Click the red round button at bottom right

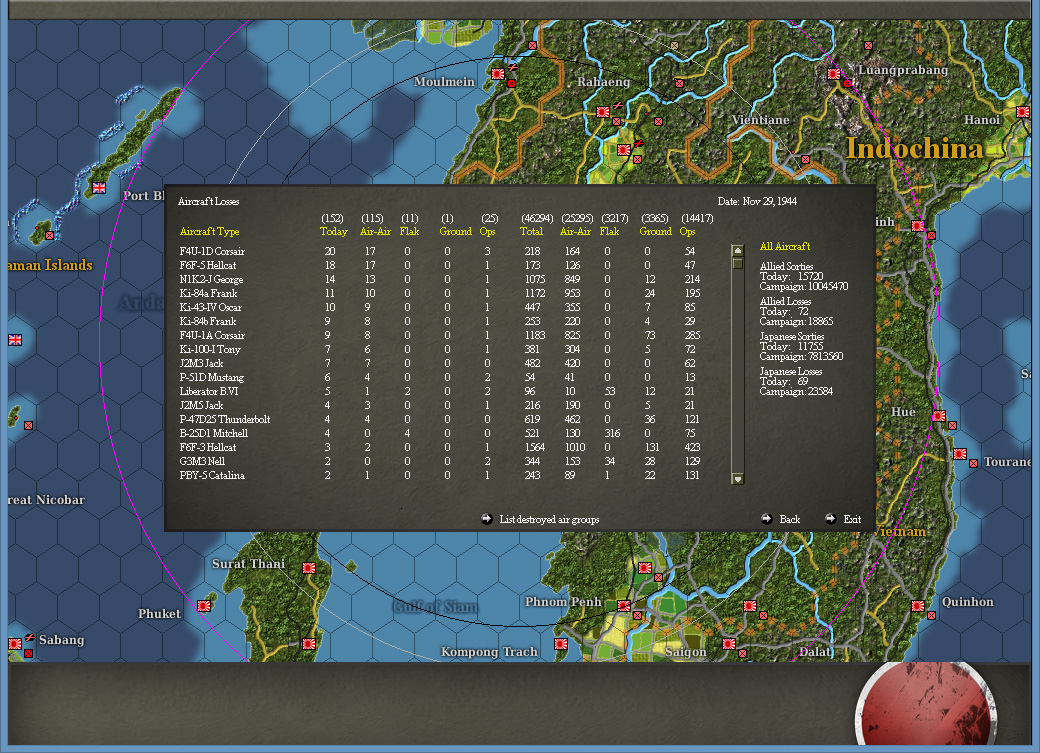pos(926,705)
